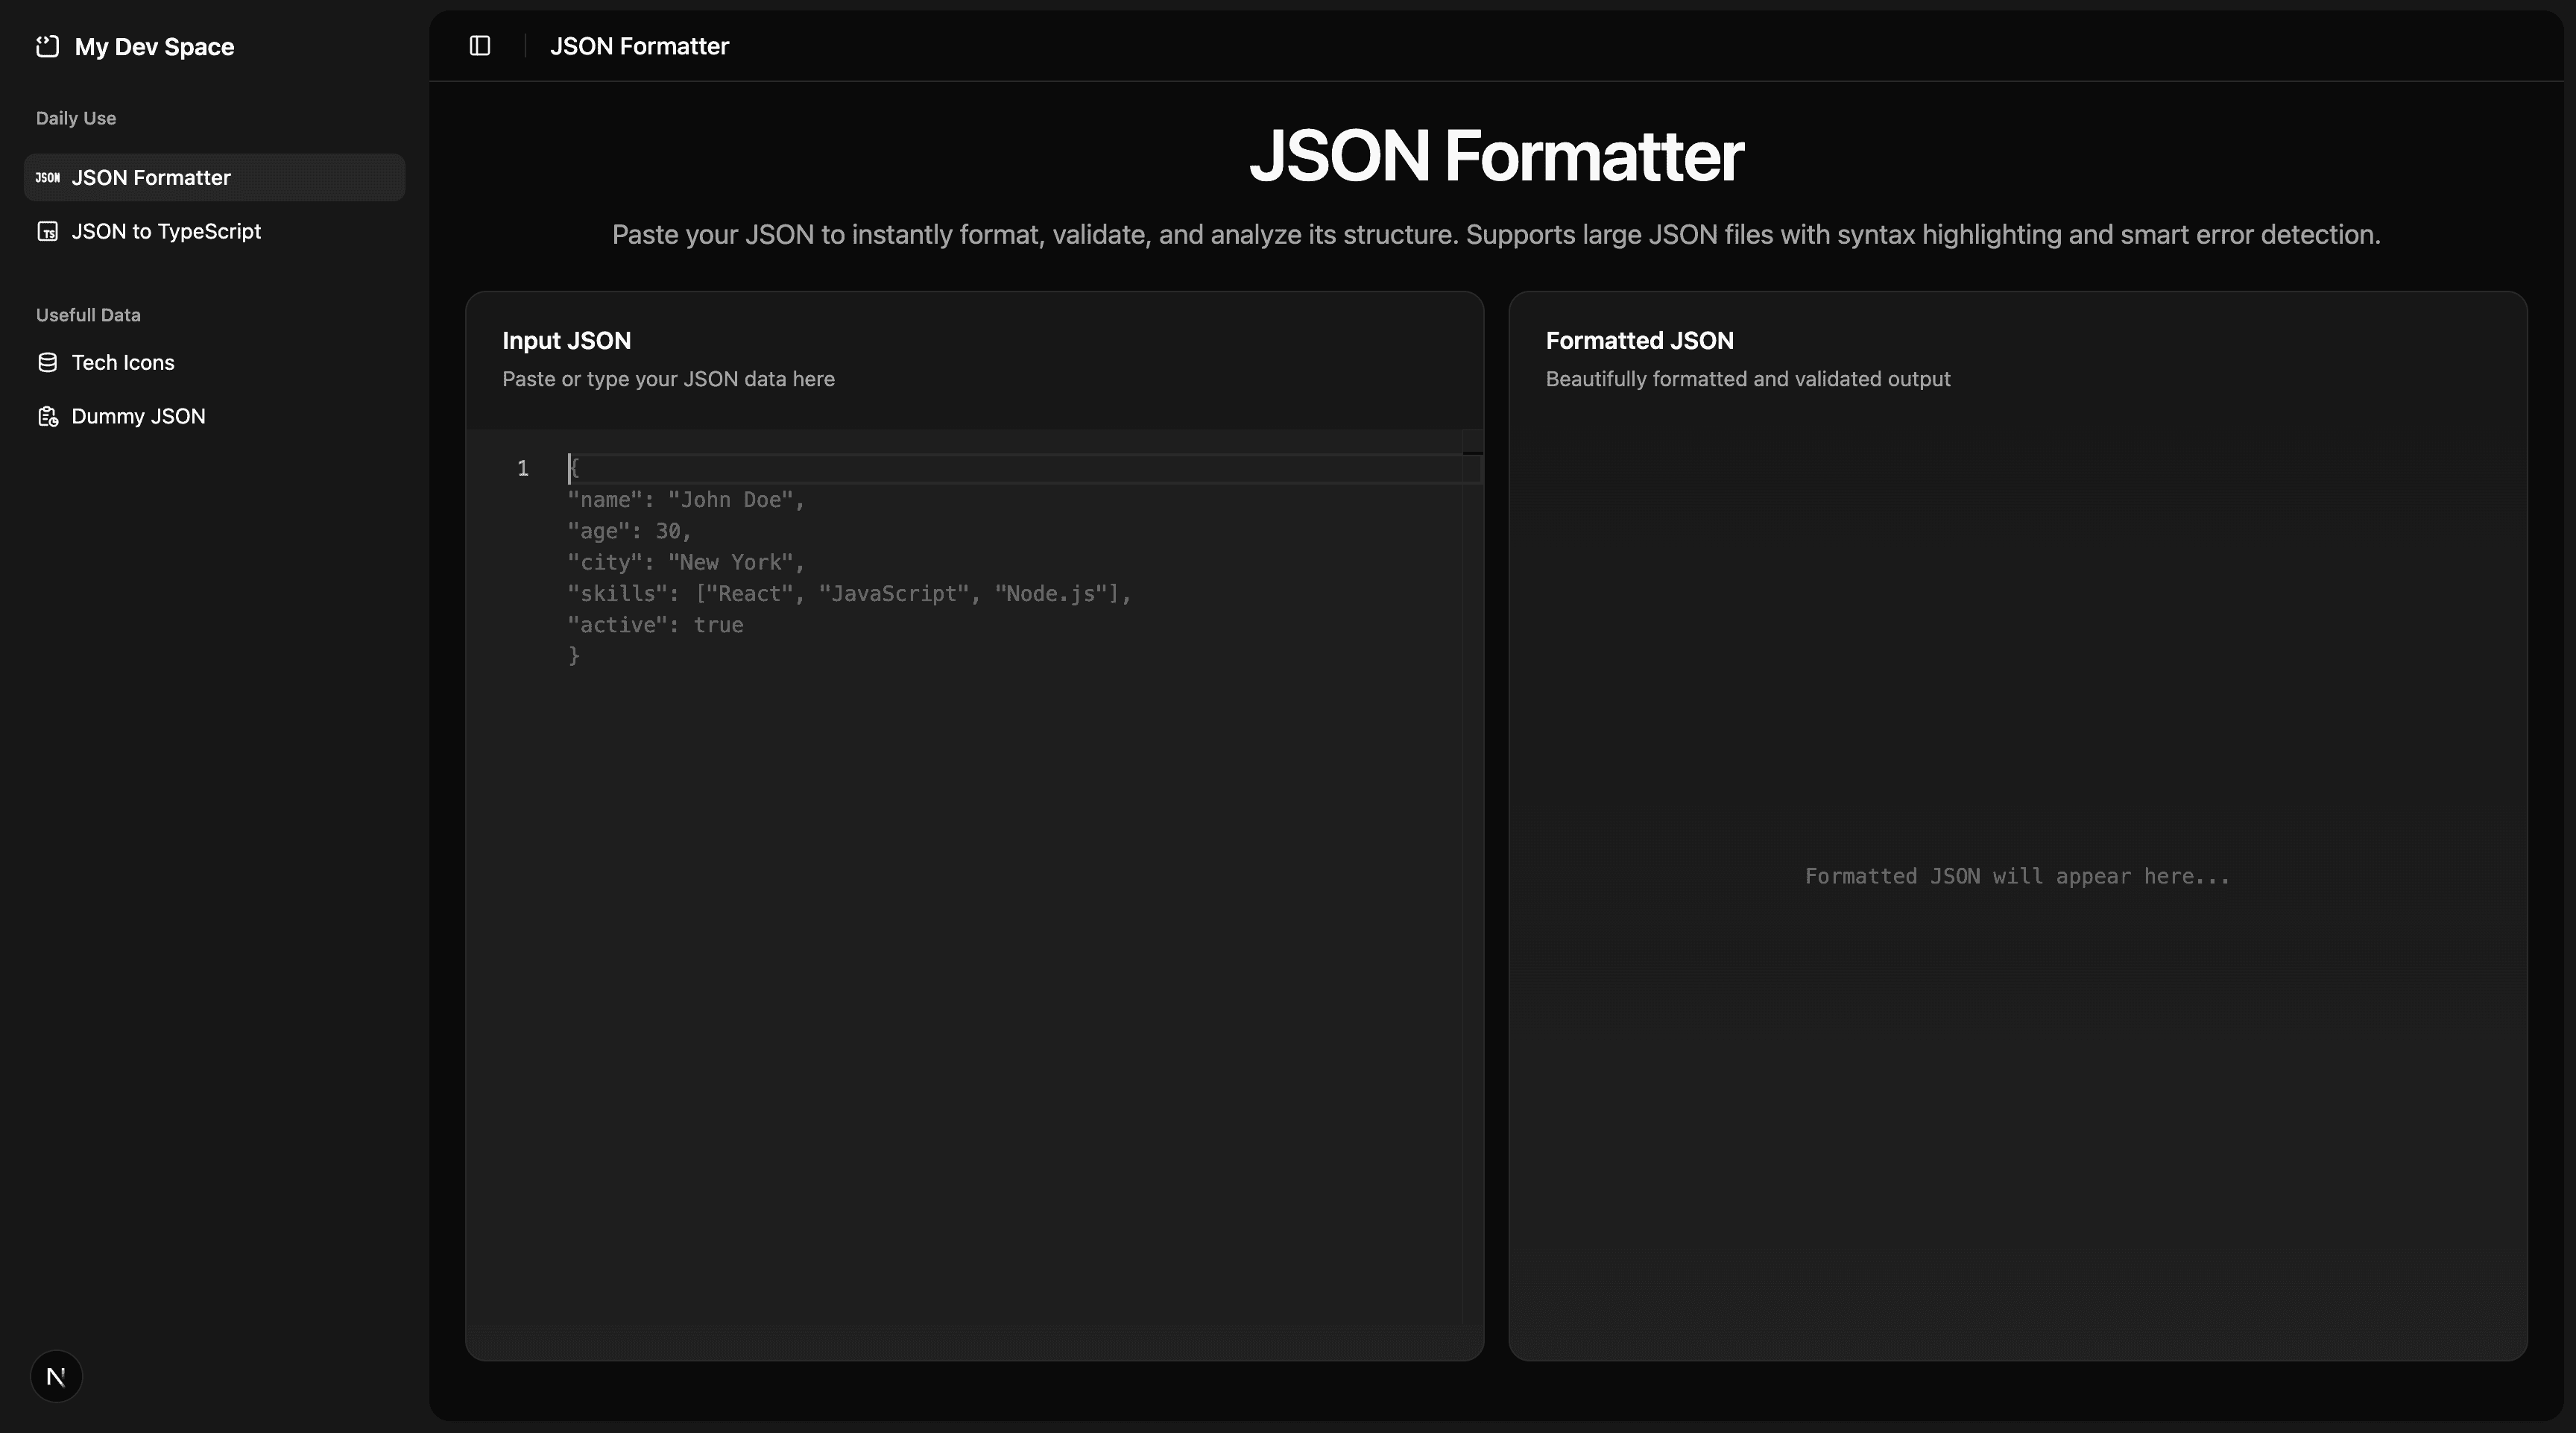Image resolution: width=2576 pixels, height=1433 pixels.
Task: Select the Tech Icons sidebar entry
Action: 123,363
